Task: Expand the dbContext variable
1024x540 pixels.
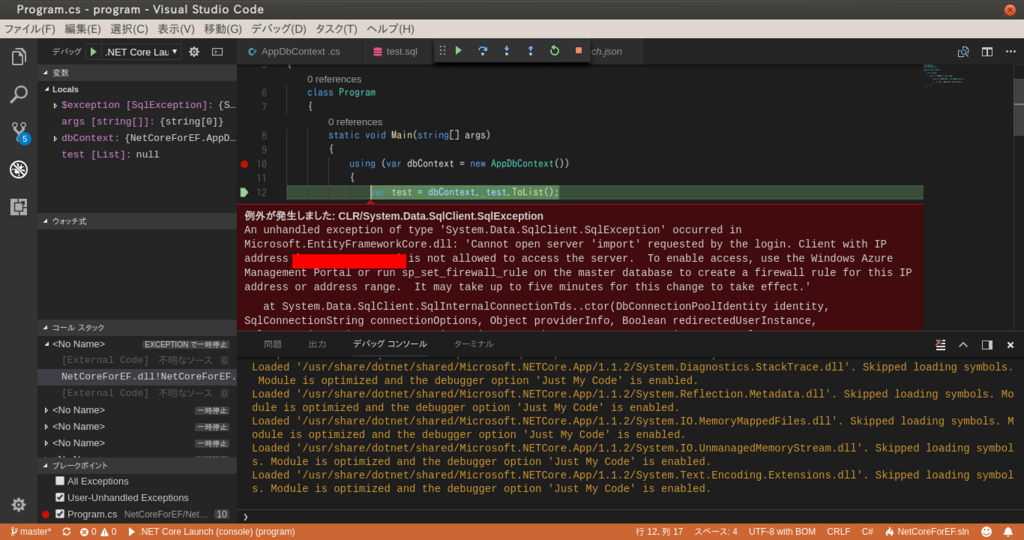Action: (x=56, y=138)
